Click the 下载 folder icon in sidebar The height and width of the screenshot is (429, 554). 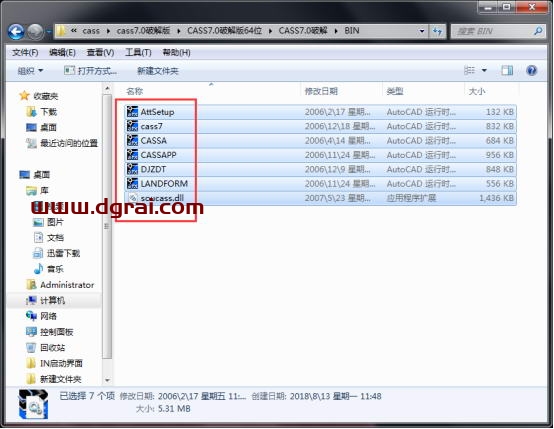pos(31,112)
